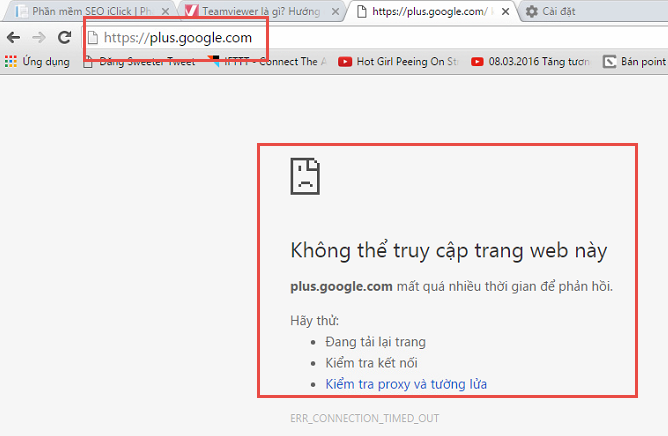Click the ERR_CONNECTION_TIMED_OUT error code text
The image size is (668, 436).
point(365,418)
